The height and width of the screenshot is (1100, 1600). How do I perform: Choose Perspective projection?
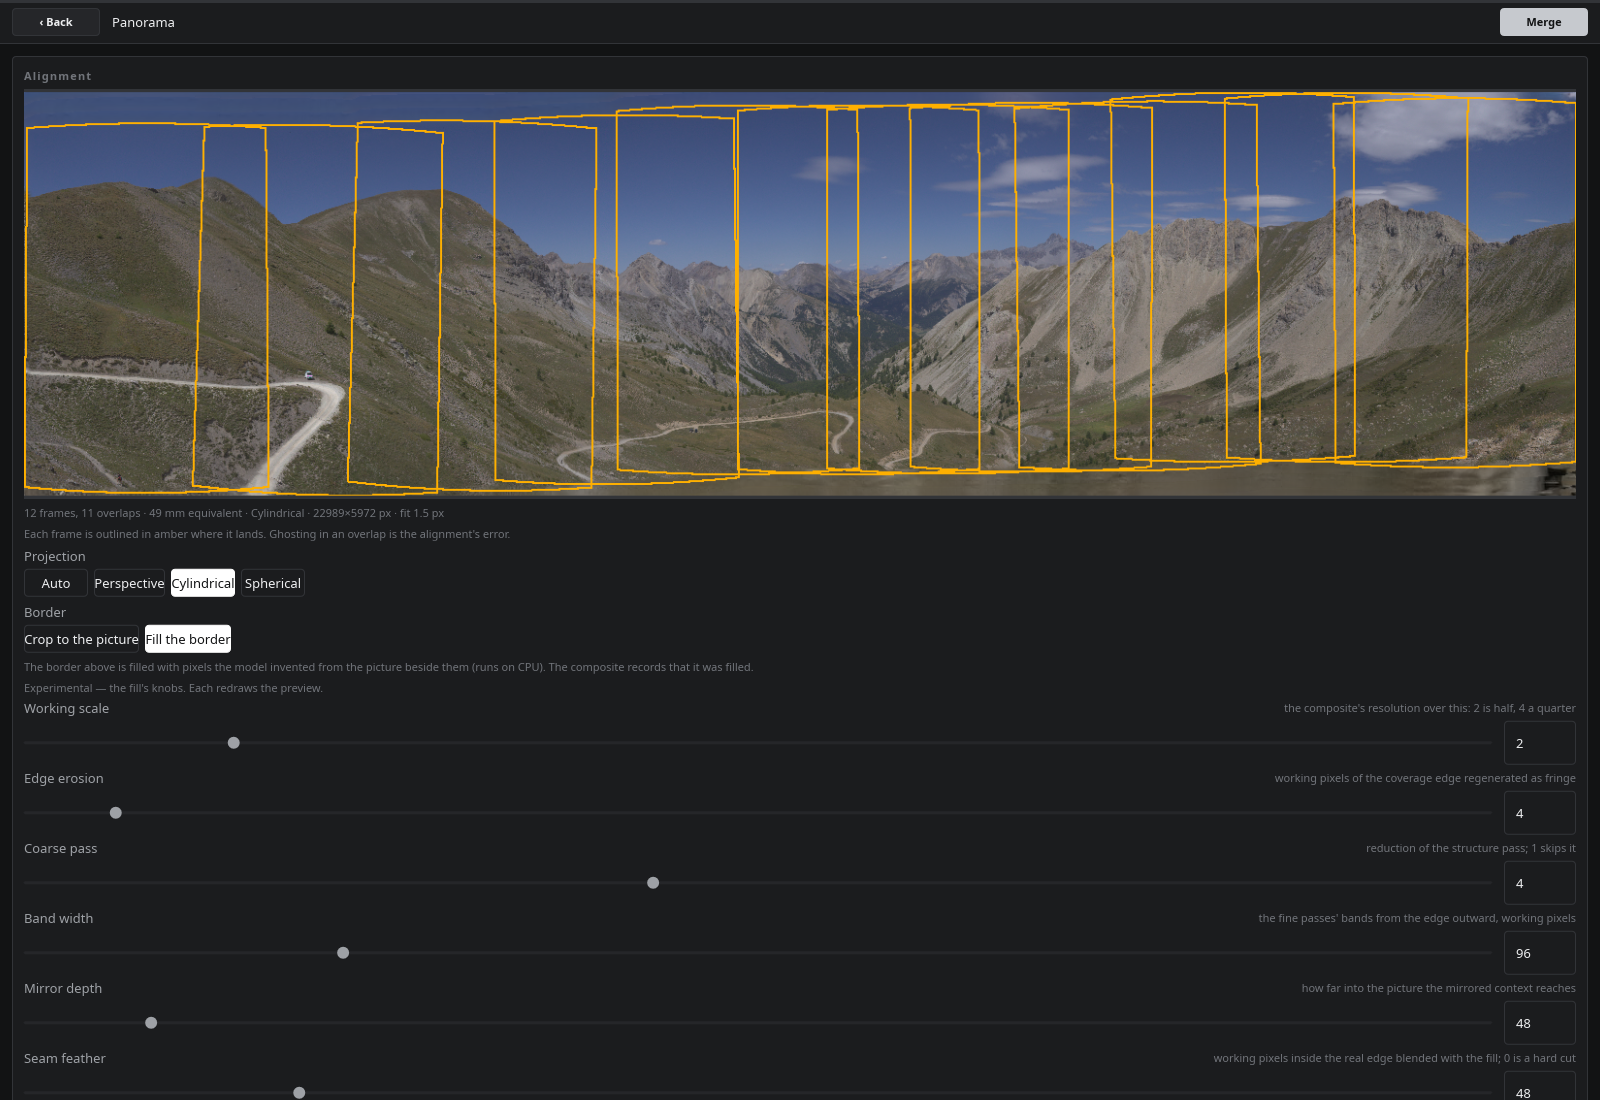coord(129,583)
